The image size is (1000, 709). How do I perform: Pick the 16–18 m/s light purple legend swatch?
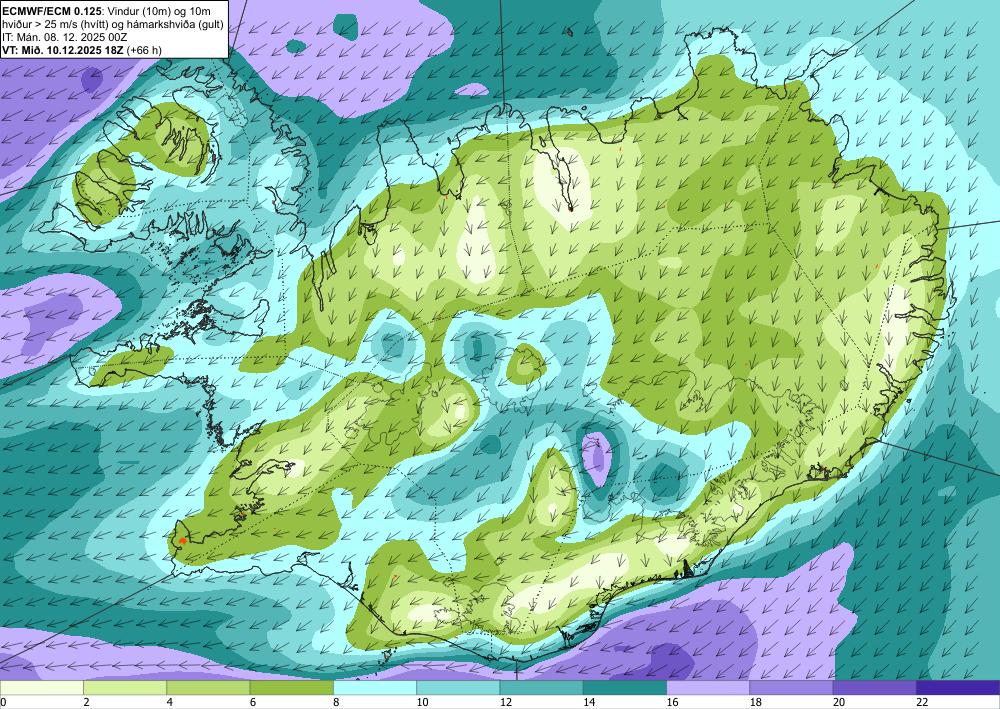tap(709, 688)
